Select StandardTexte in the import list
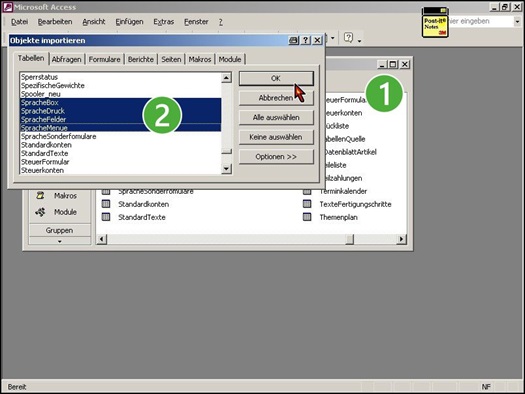Viewport: 525px width, 394px height. (121, 153)
